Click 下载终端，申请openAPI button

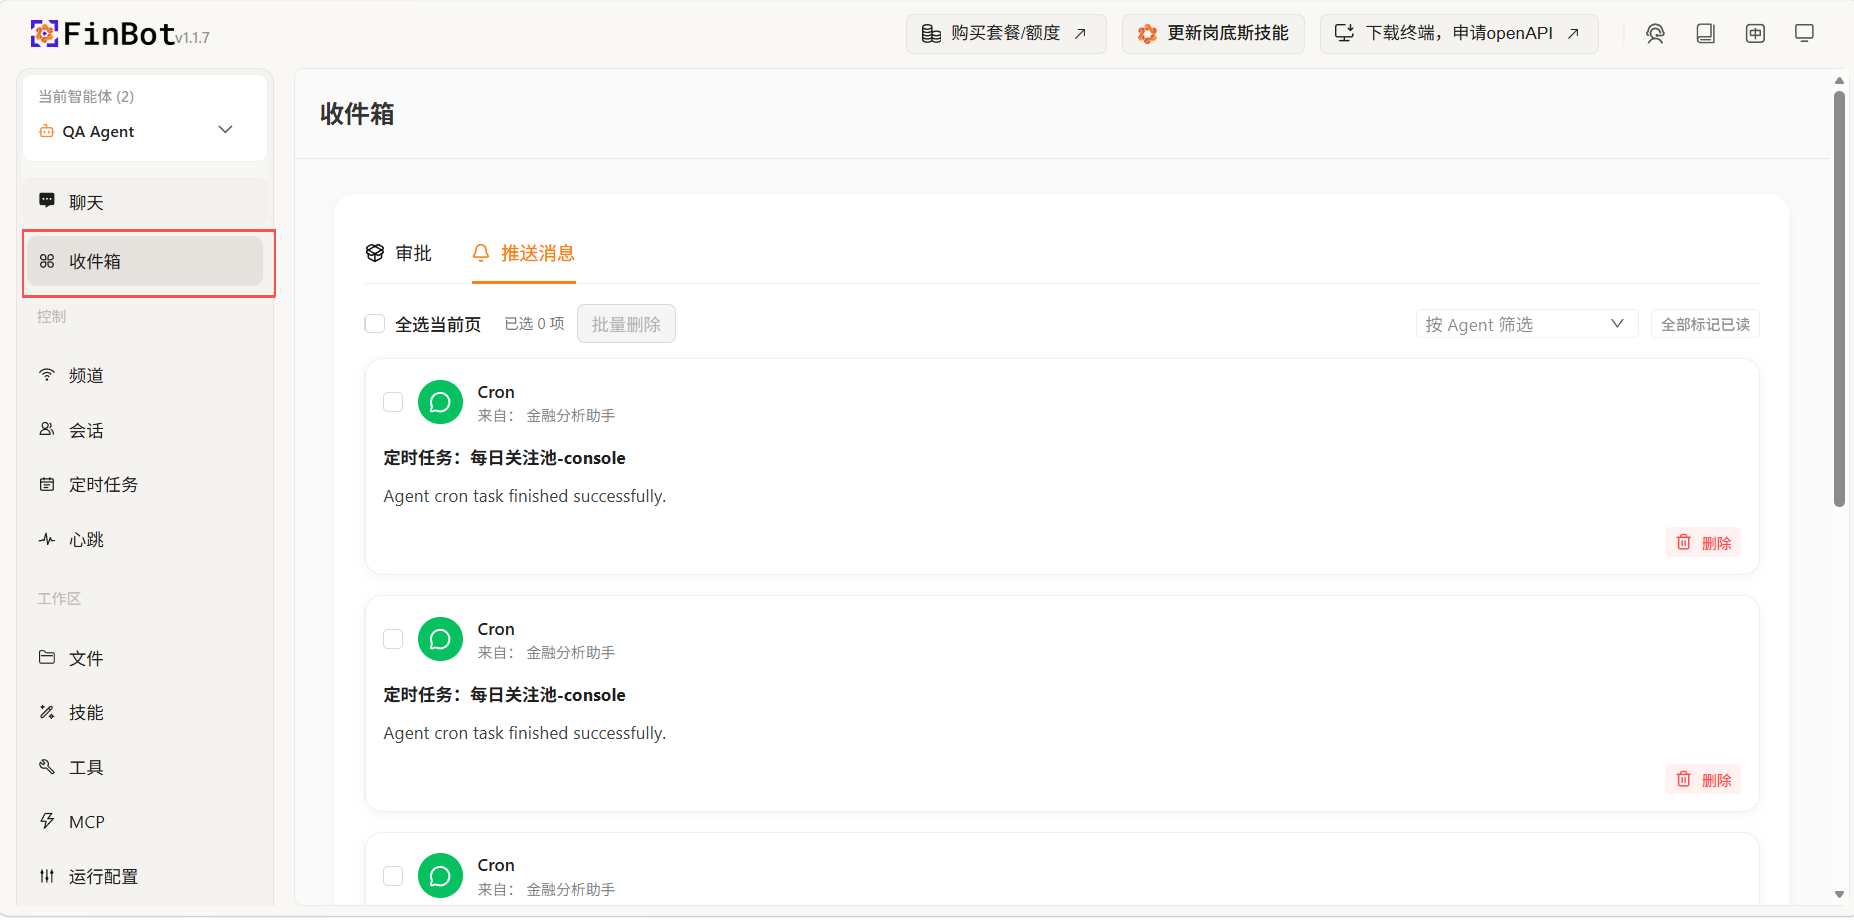click(1459, 34)
